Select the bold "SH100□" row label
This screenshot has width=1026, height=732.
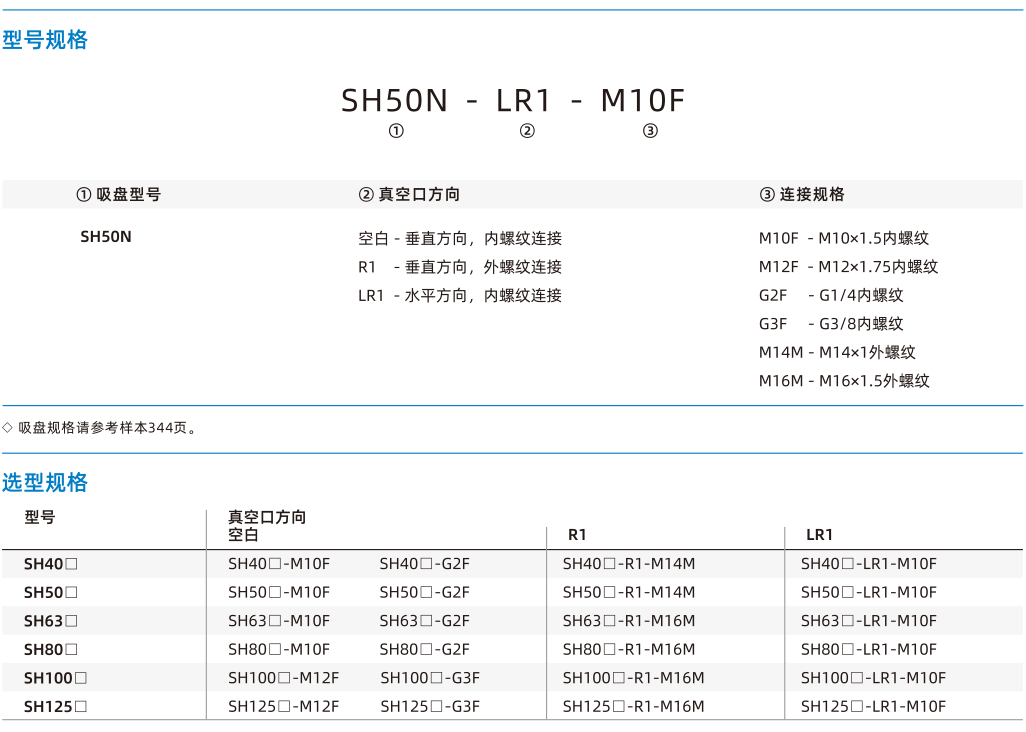(56, 678)
